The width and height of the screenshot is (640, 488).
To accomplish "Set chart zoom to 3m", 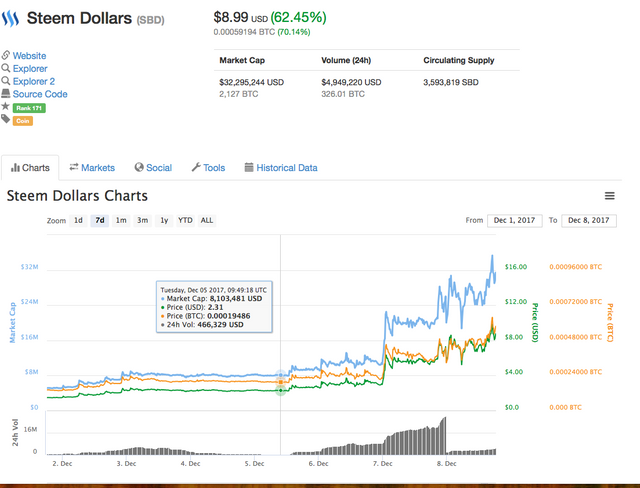I will [142, 220].
